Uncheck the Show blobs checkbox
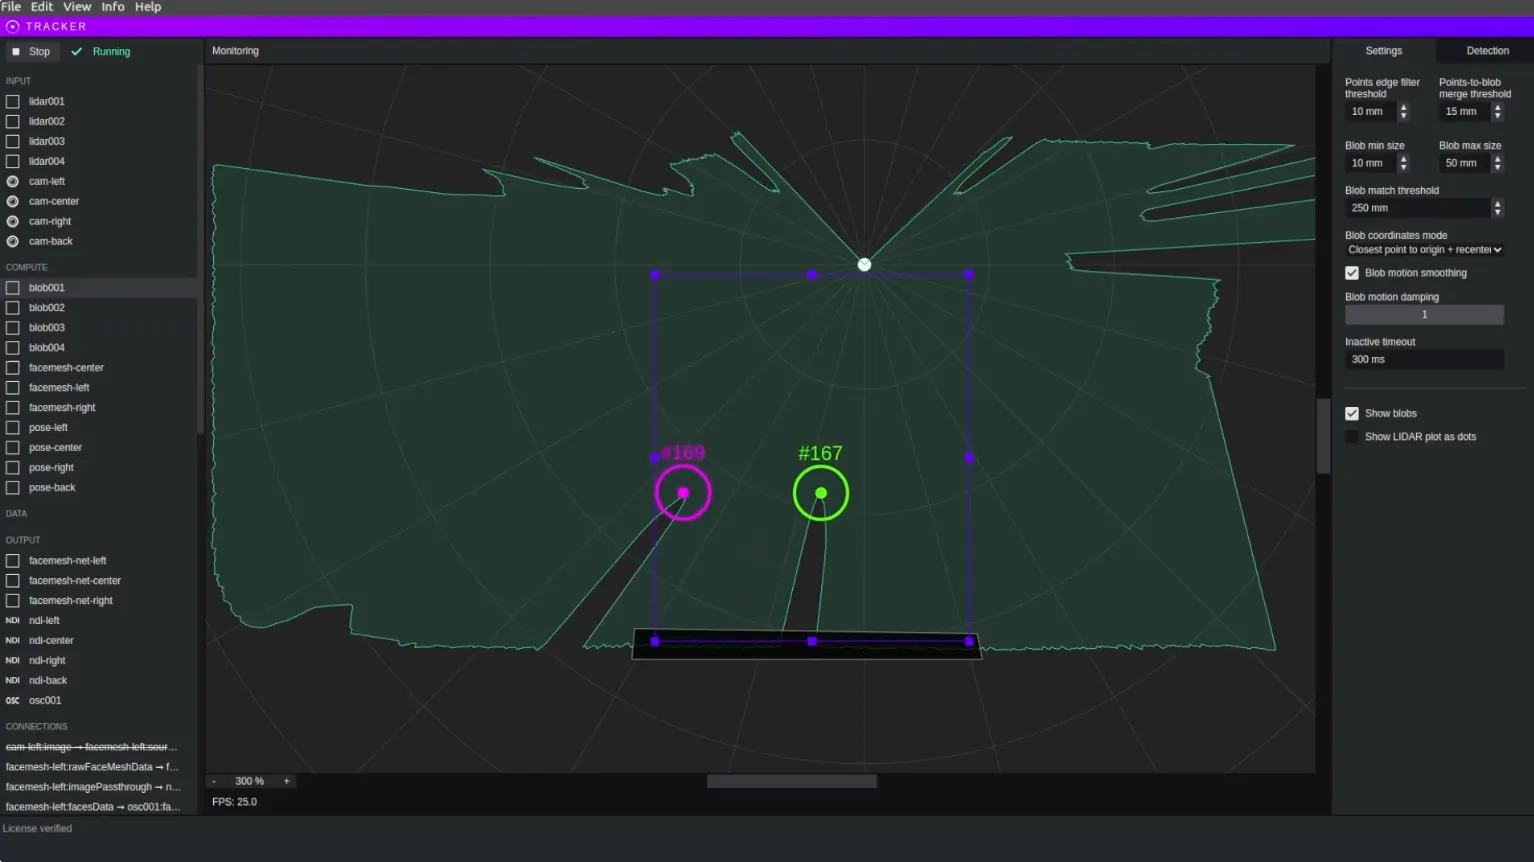Viewport: 1534px width, 862px height. coord(1352,413)
